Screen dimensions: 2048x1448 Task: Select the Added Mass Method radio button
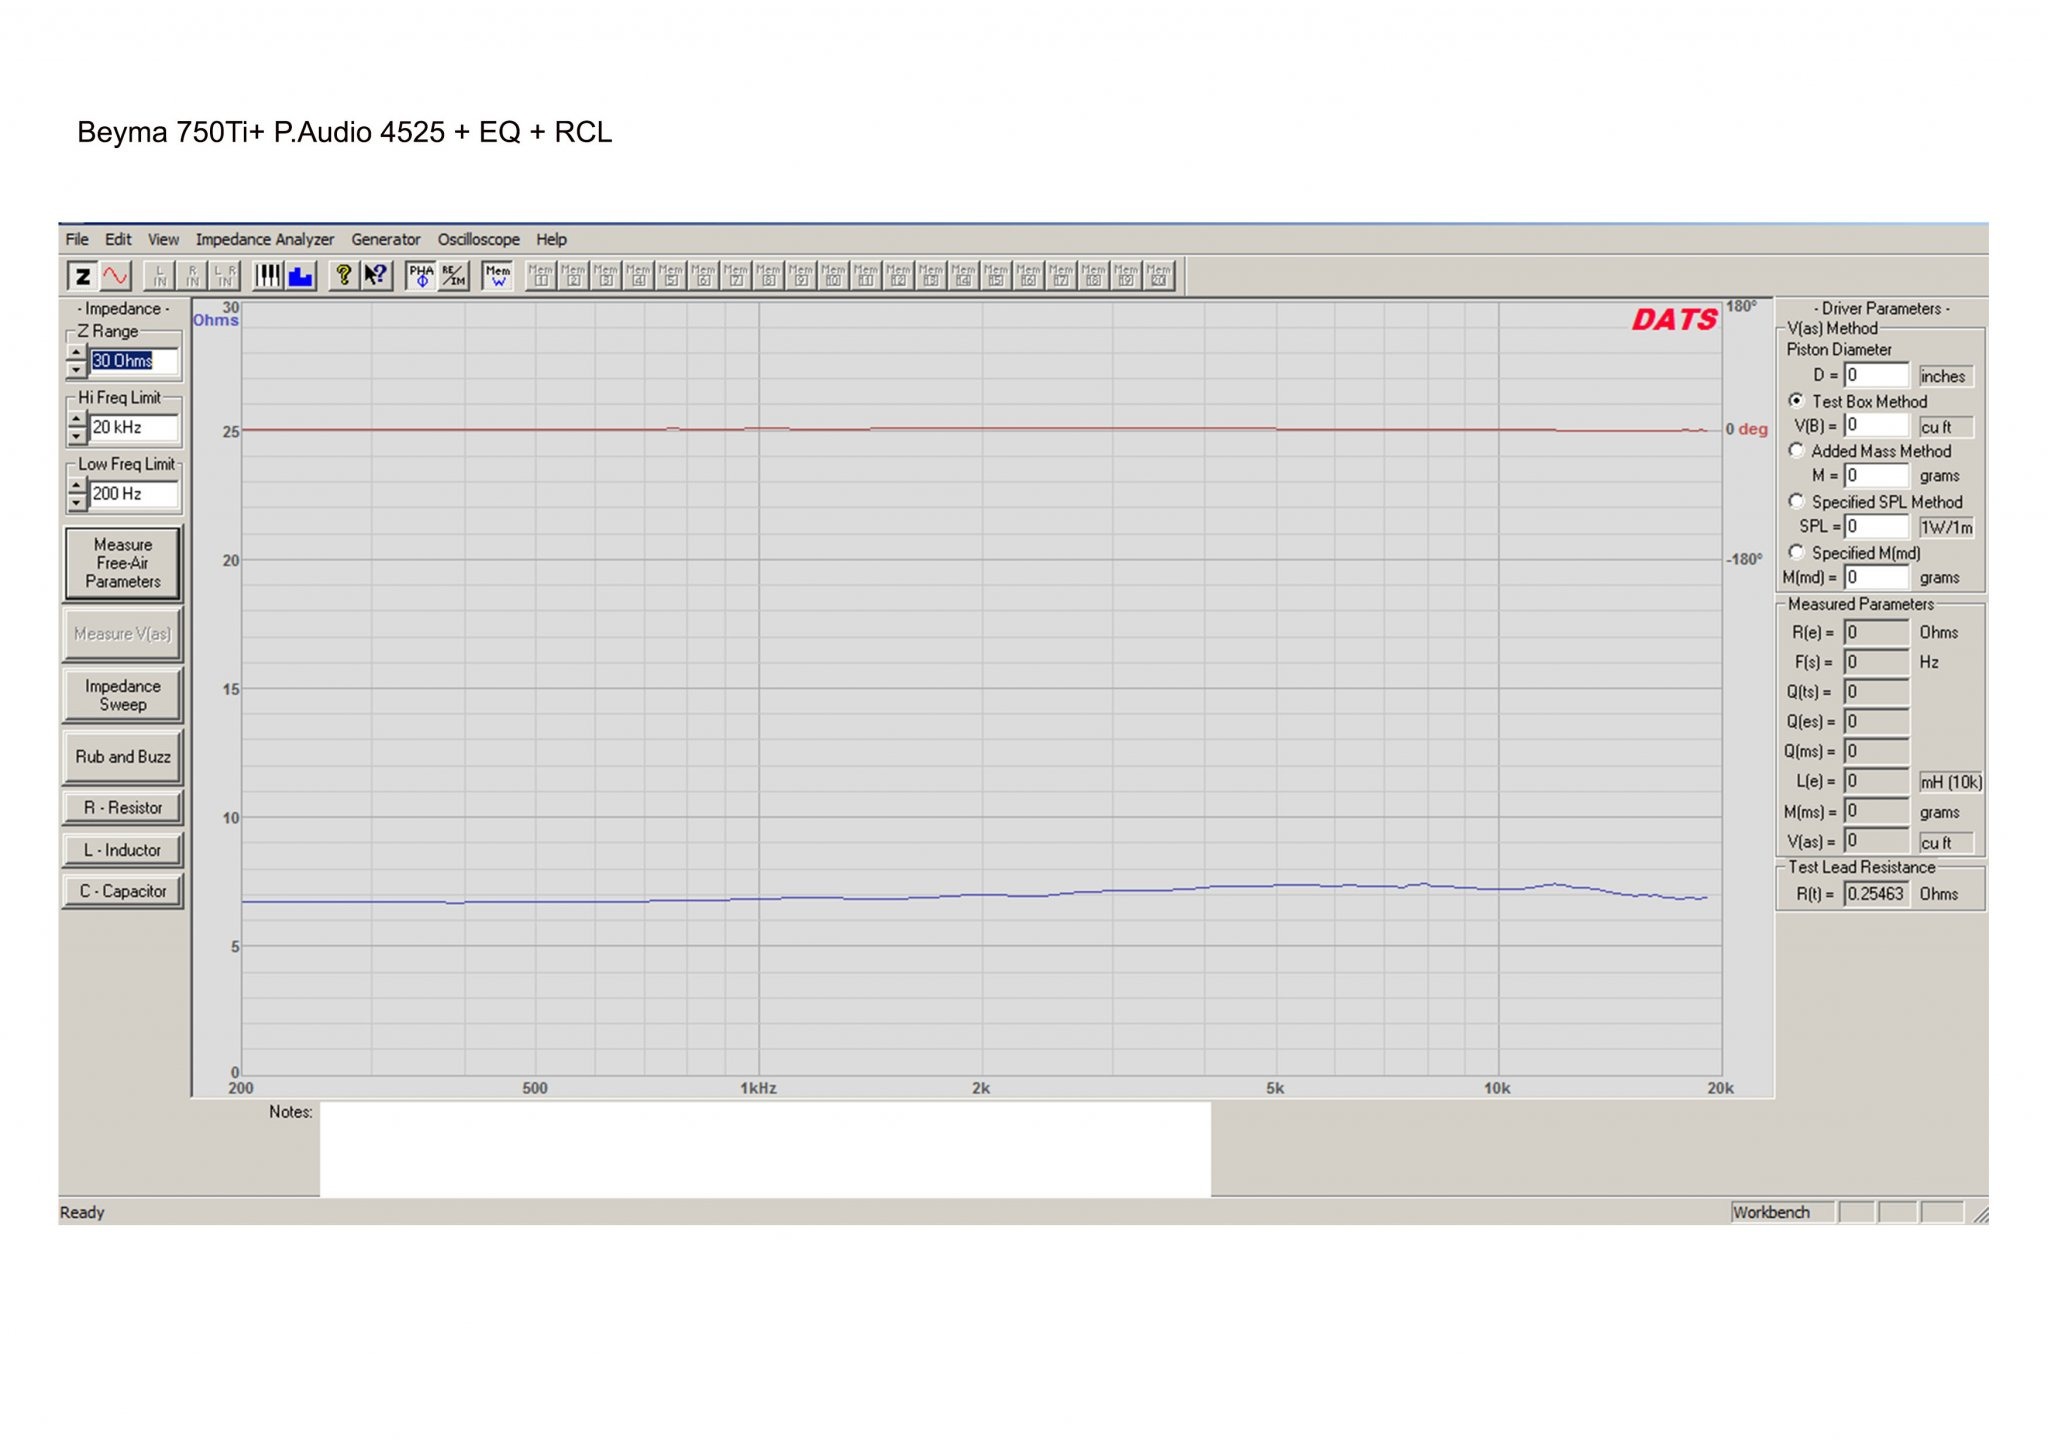[1796, 450]
